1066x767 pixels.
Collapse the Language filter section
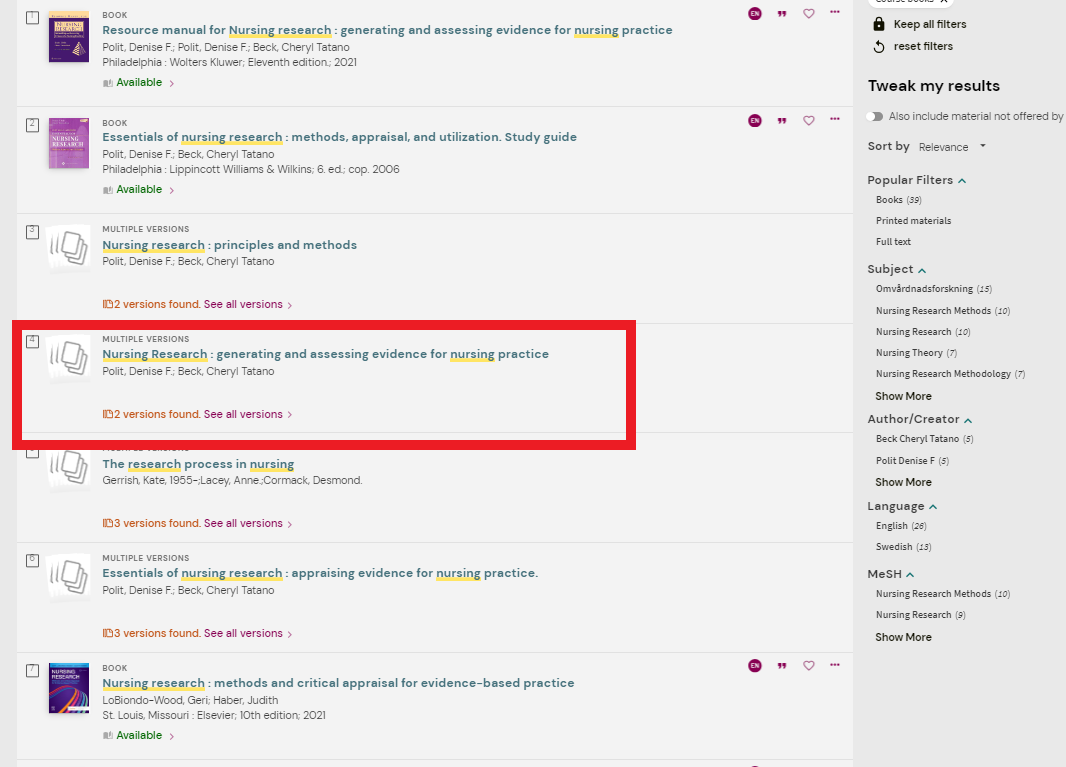pyautogui.click(x=933, y=507)
